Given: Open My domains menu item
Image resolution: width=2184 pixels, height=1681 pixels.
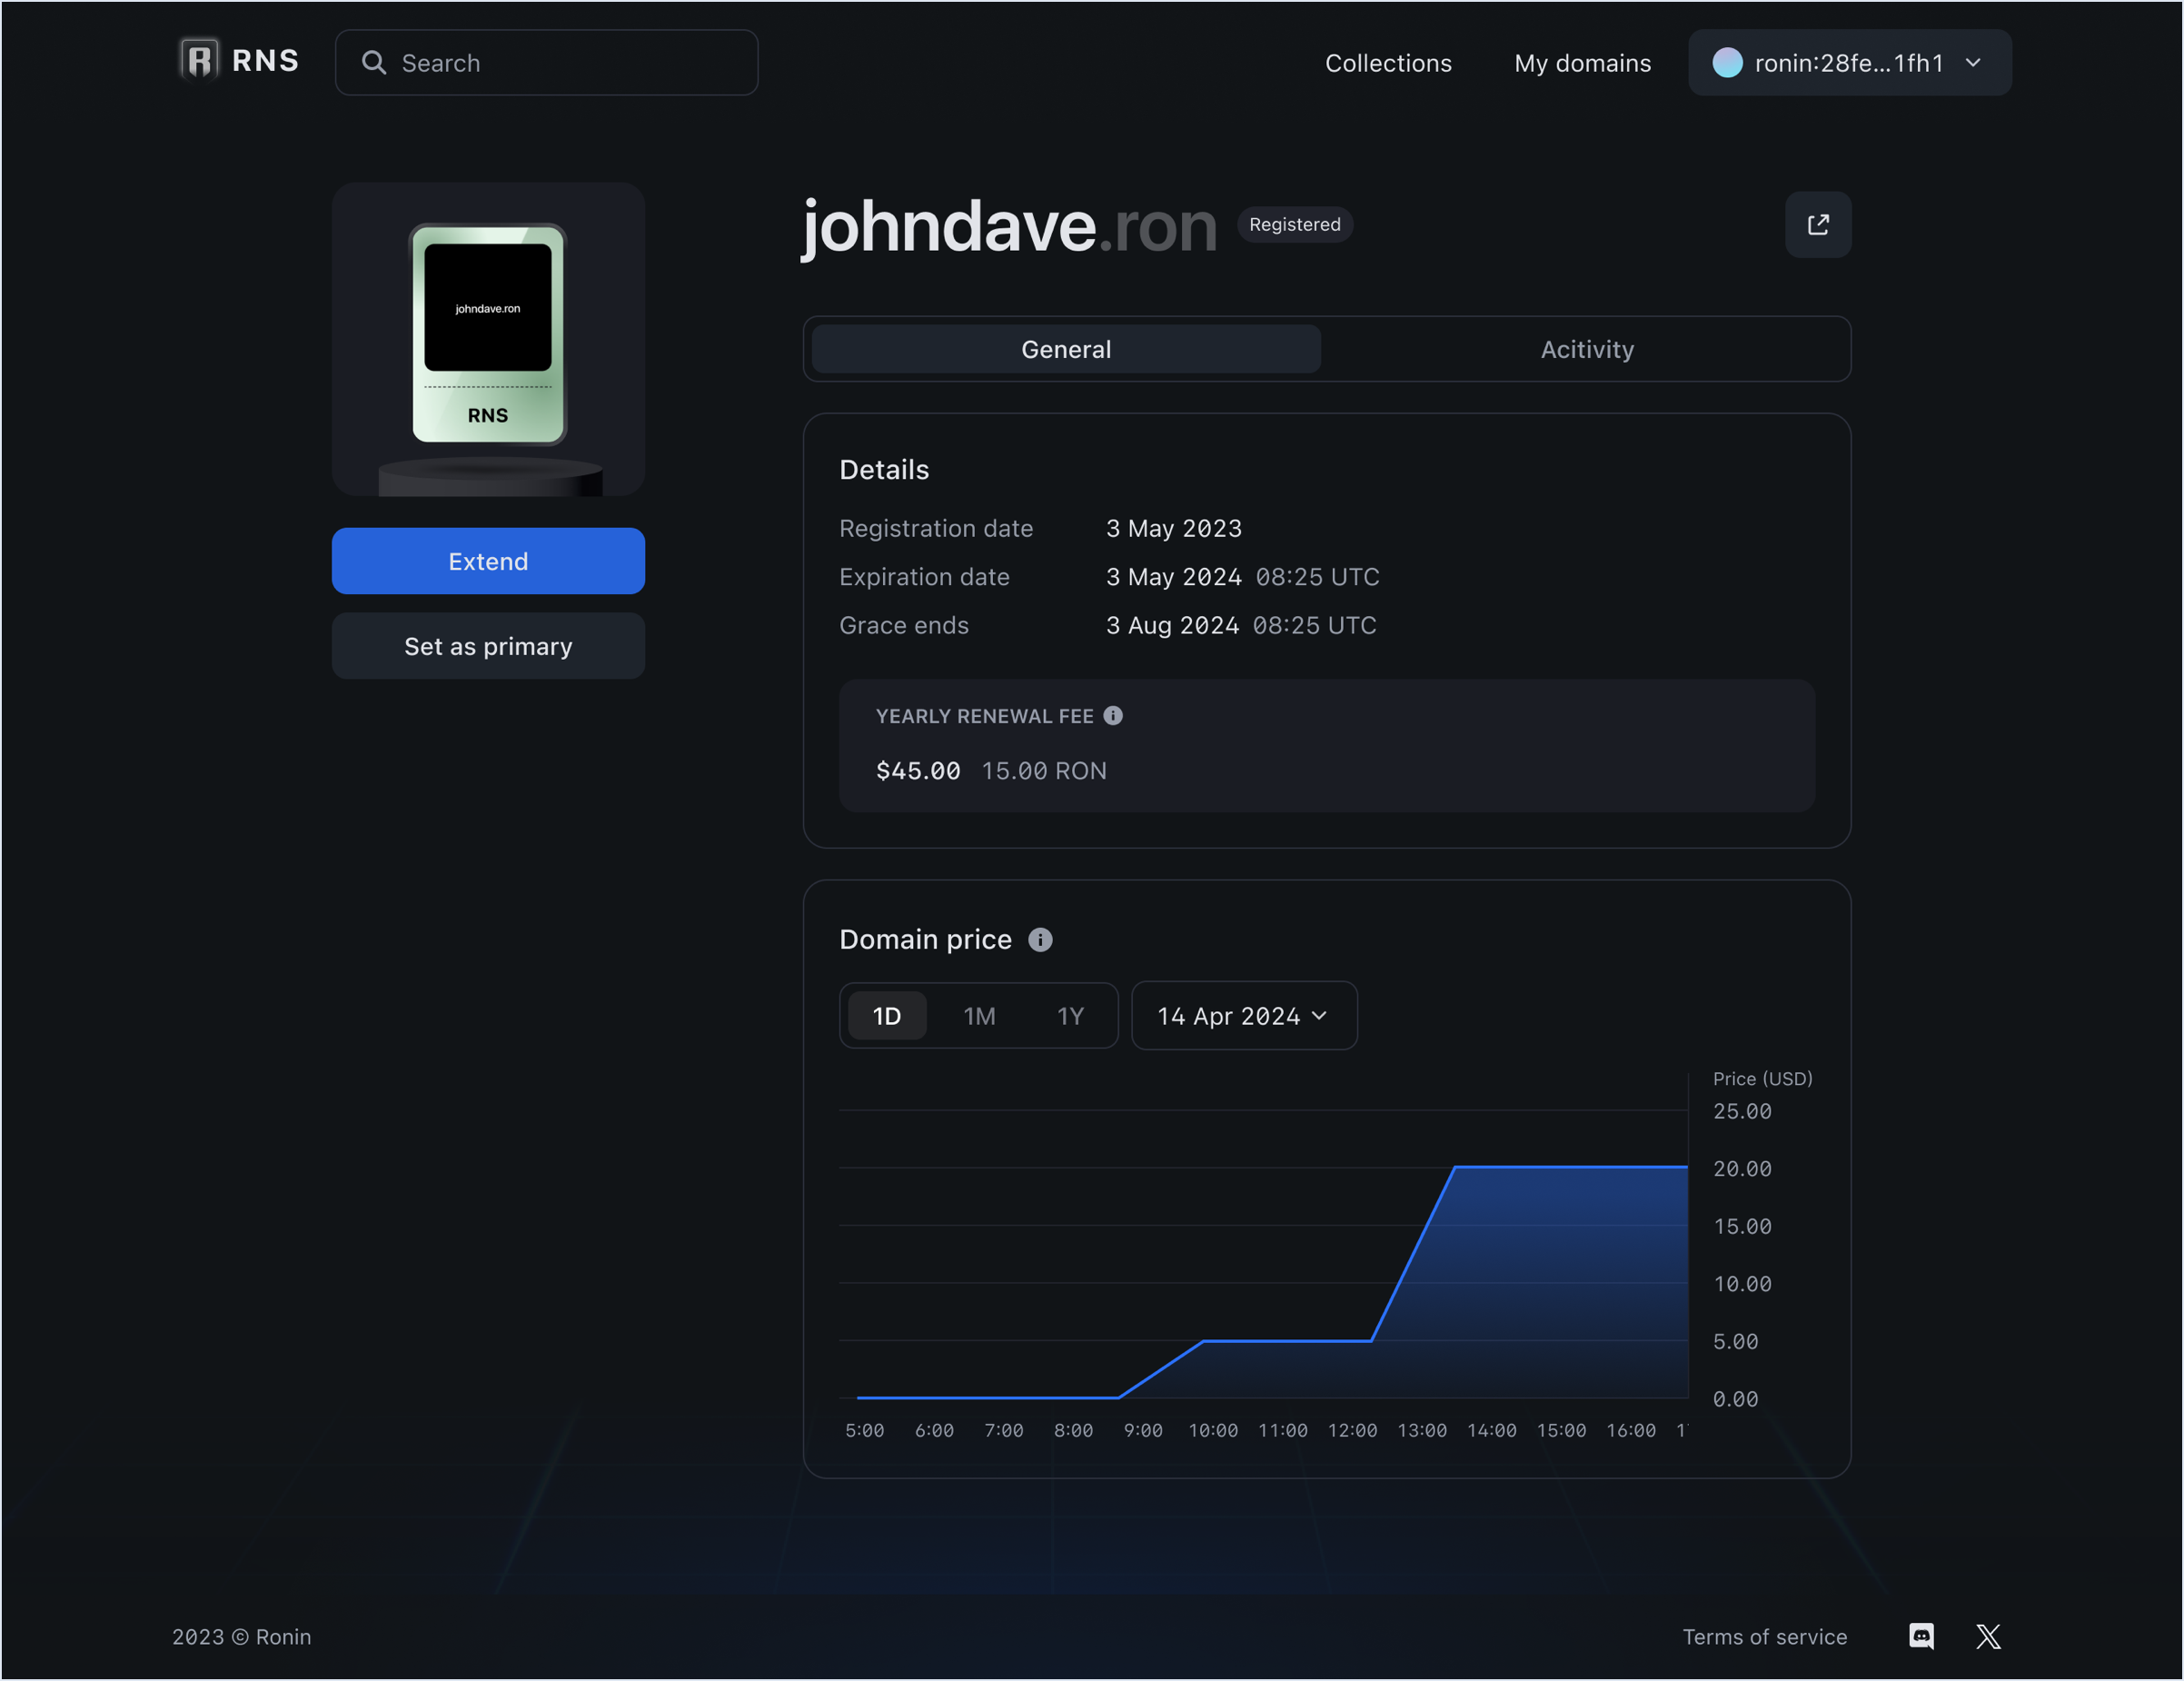Looking at the screenshot, I should [1582, 62].
